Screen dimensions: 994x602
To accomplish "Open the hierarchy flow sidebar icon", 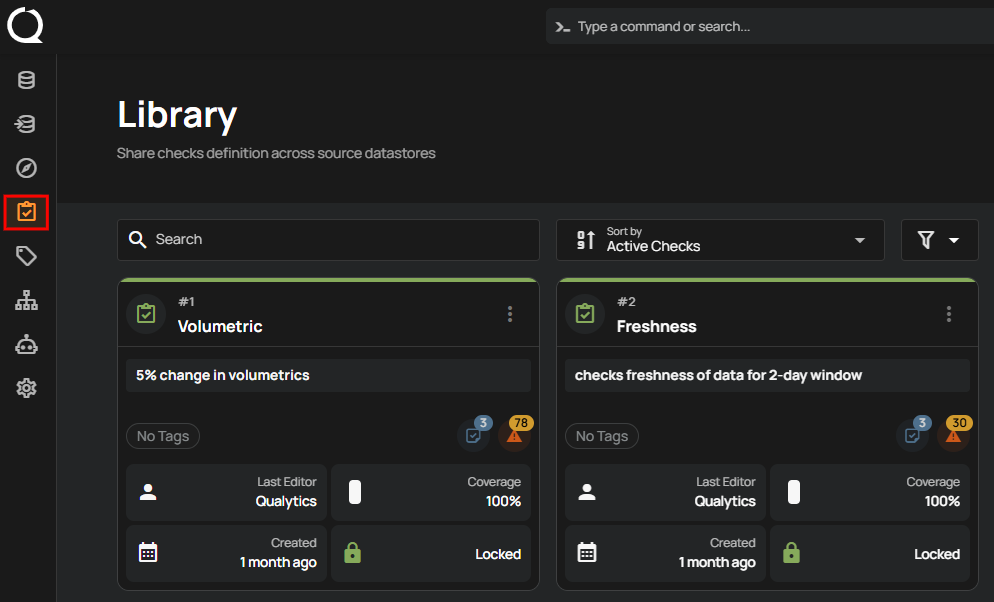I will coord(27,301).
